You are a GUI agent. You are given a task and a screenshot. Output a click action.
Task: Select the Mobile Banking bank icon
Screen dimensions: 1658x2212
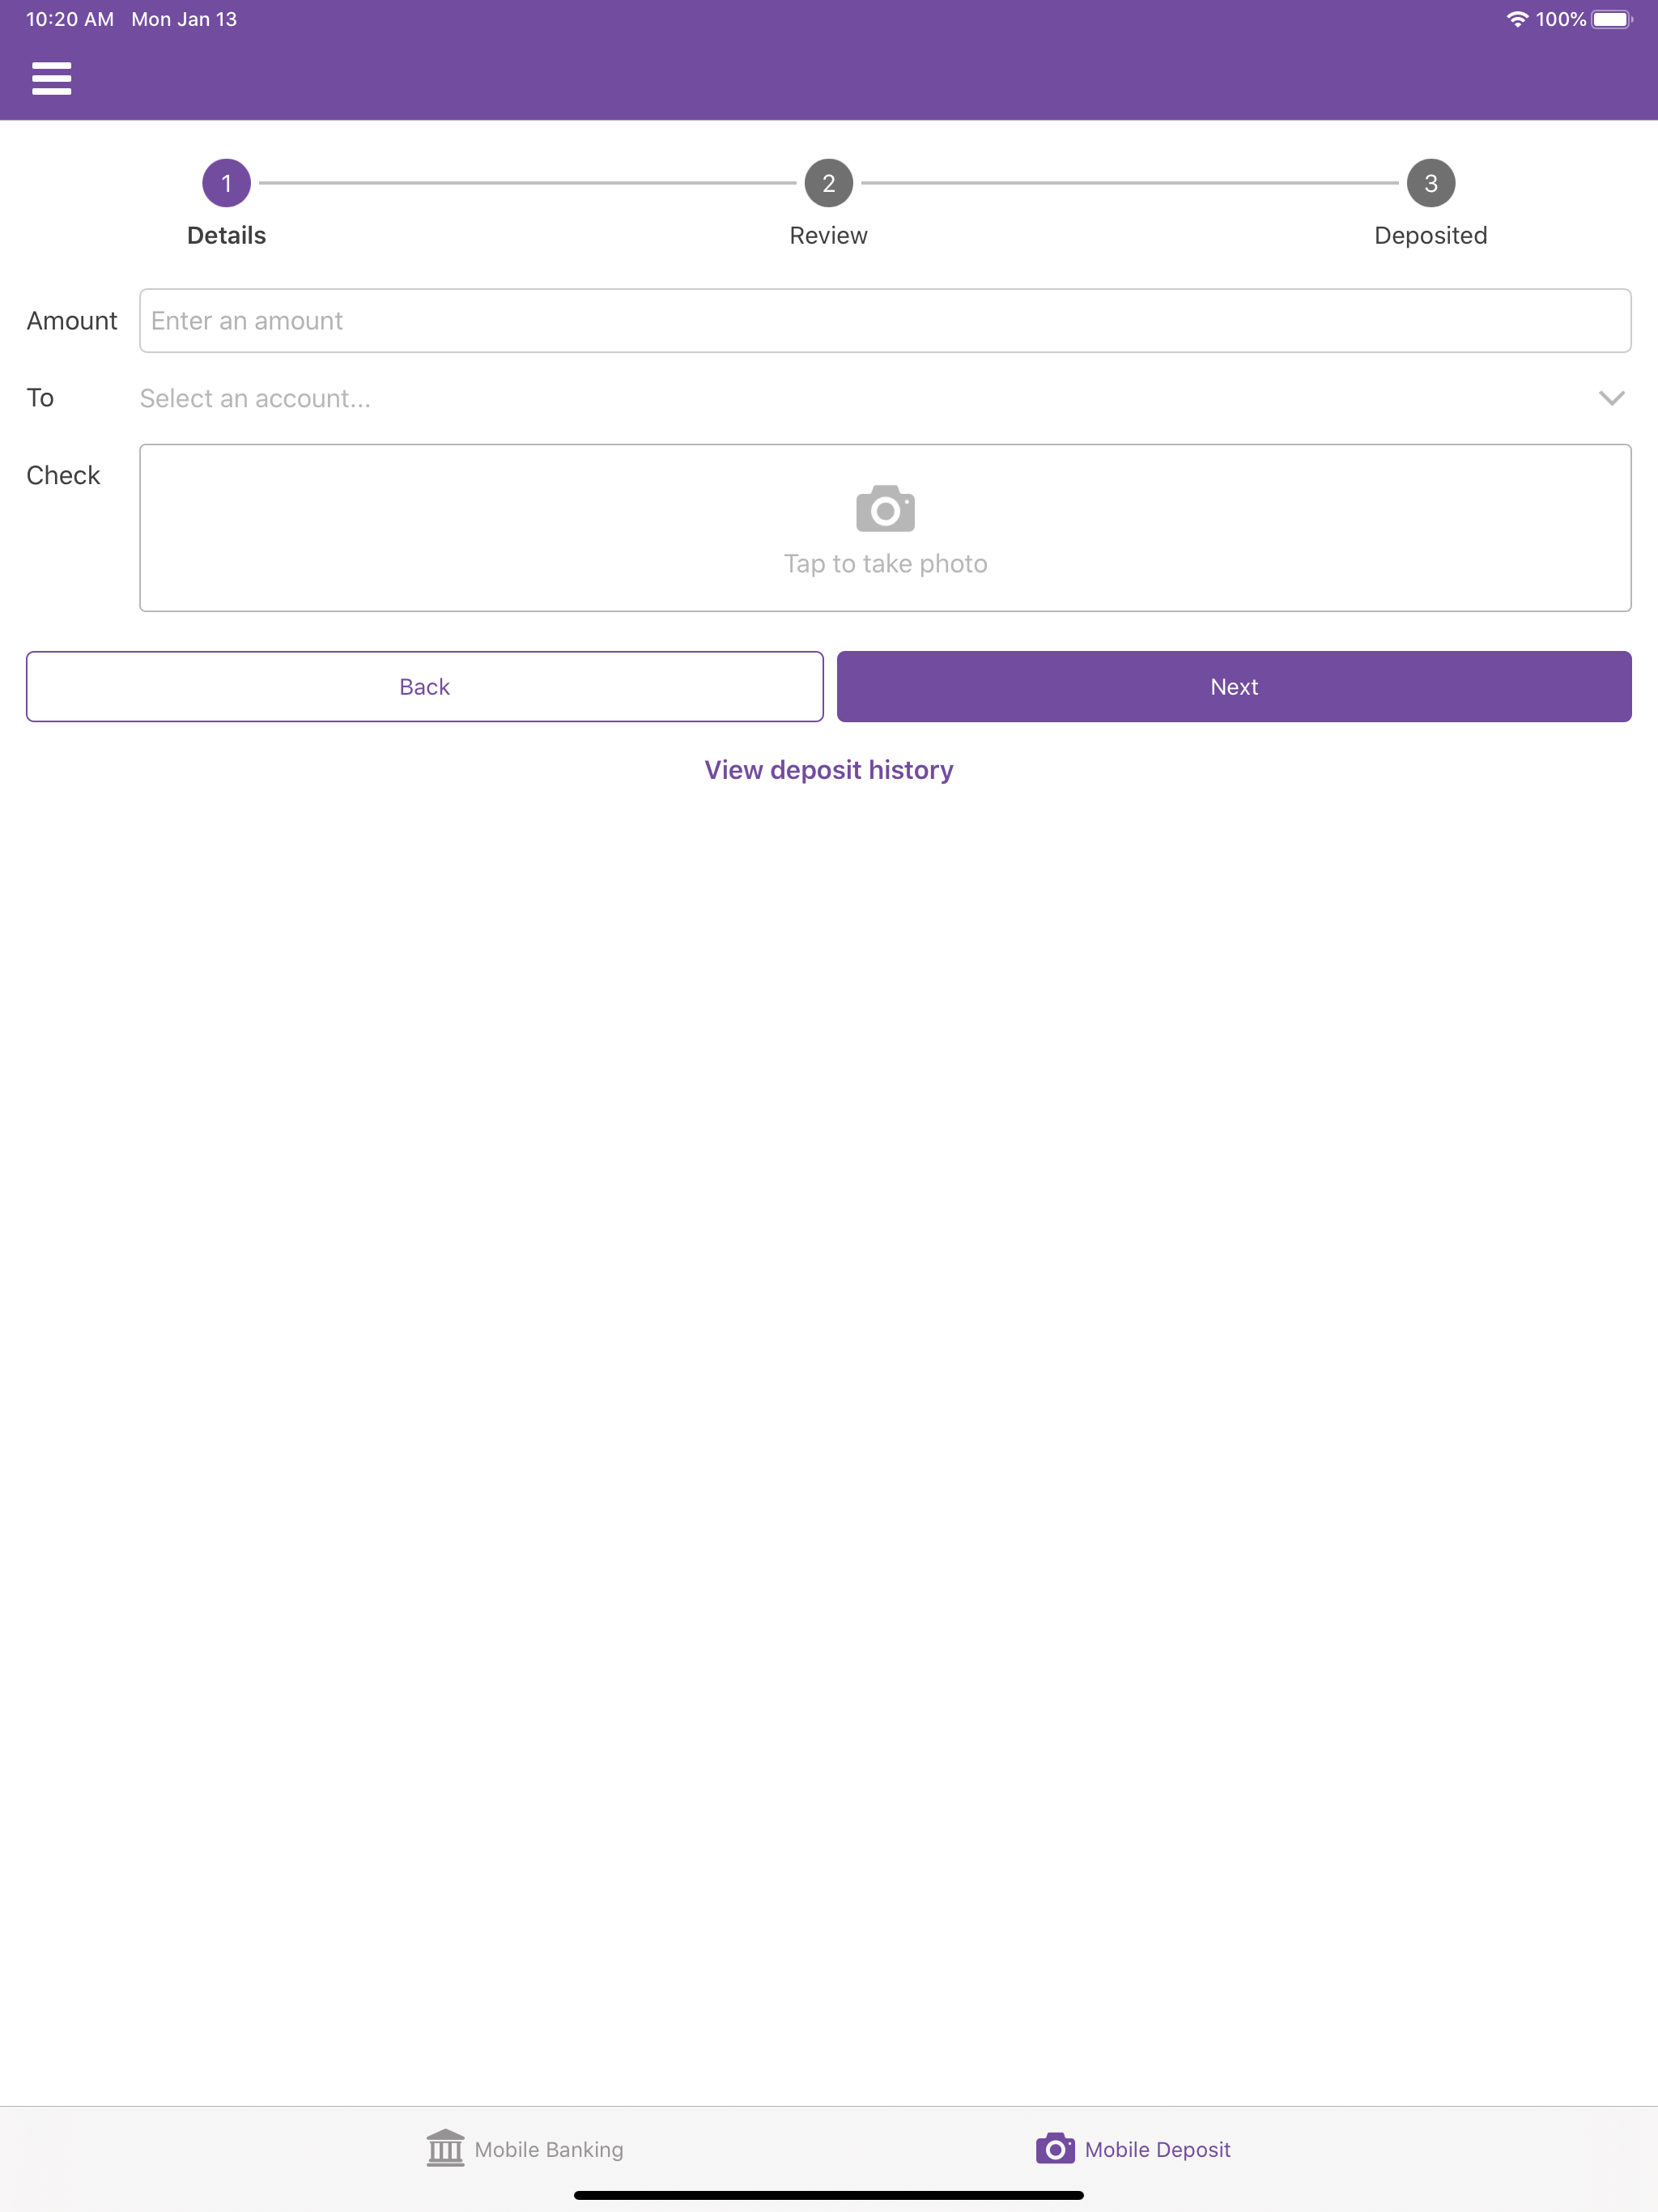(x=445, y=2148)
